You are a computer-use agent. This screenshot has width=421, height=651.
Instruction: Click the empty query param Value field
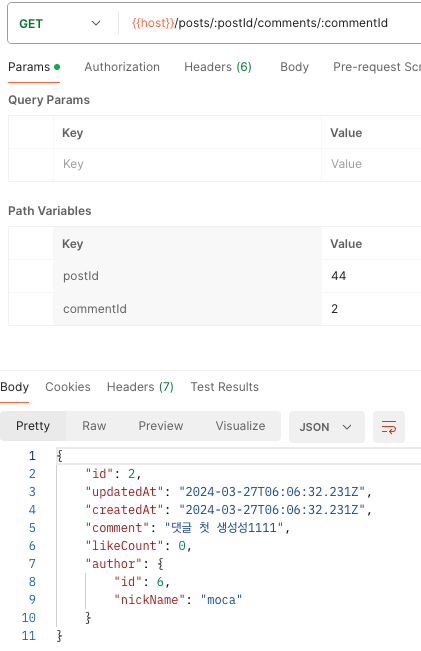coord(371,164)
